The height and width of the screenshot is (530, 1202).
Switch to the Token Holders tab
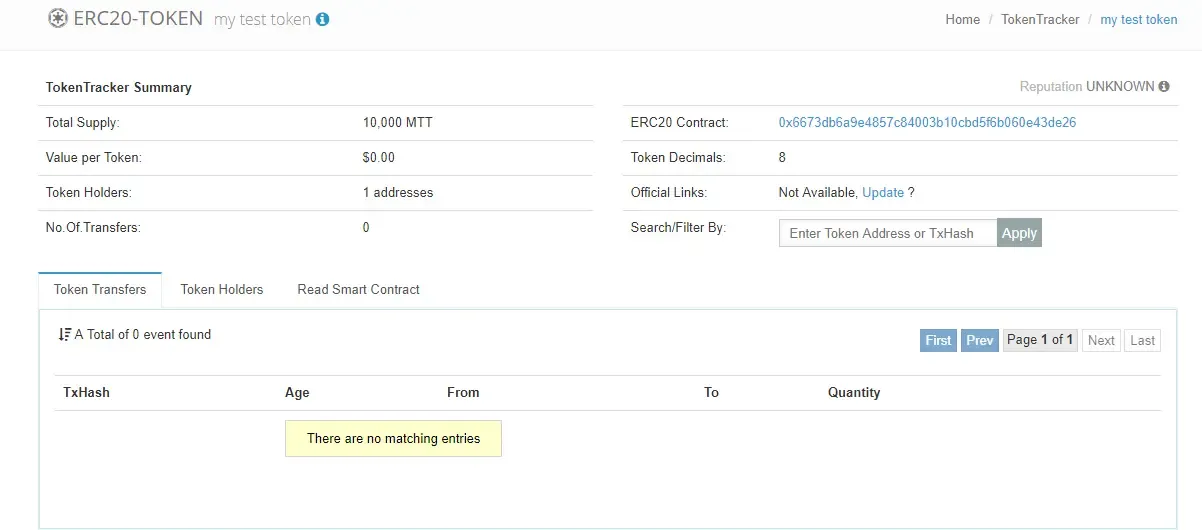(222, 290)
